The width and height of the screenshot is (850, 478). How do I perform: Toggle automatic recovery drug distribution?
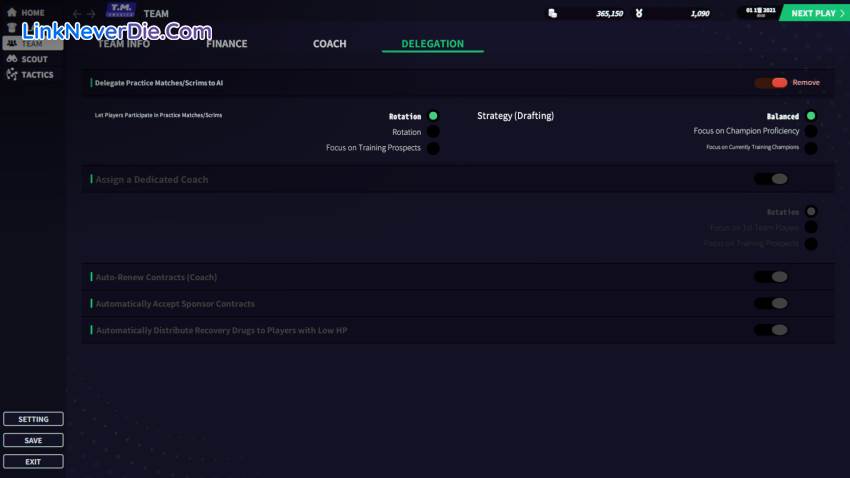(771, 330)
